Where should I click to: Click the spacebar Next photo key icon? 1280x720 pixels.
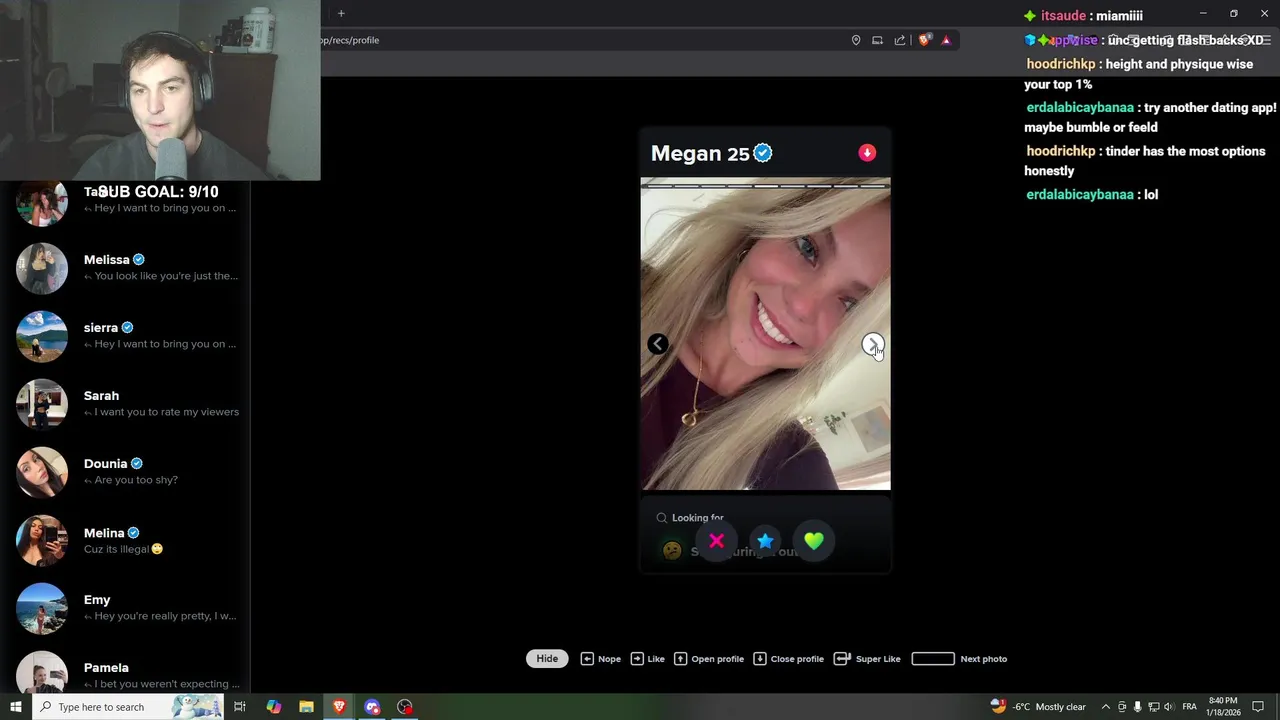(x=933, y=659)
